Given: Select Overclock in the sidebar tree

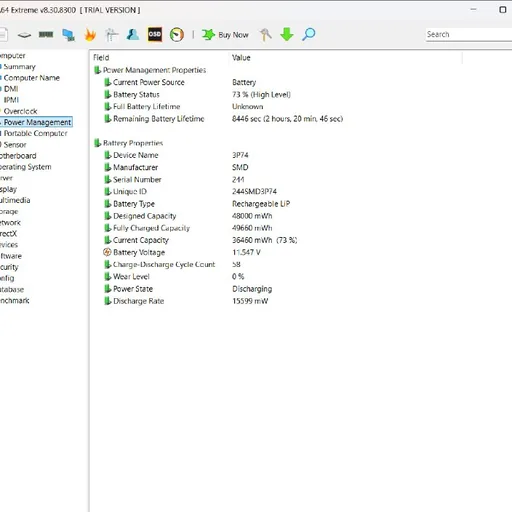Looking at the screenshot, I should point(20,111).
